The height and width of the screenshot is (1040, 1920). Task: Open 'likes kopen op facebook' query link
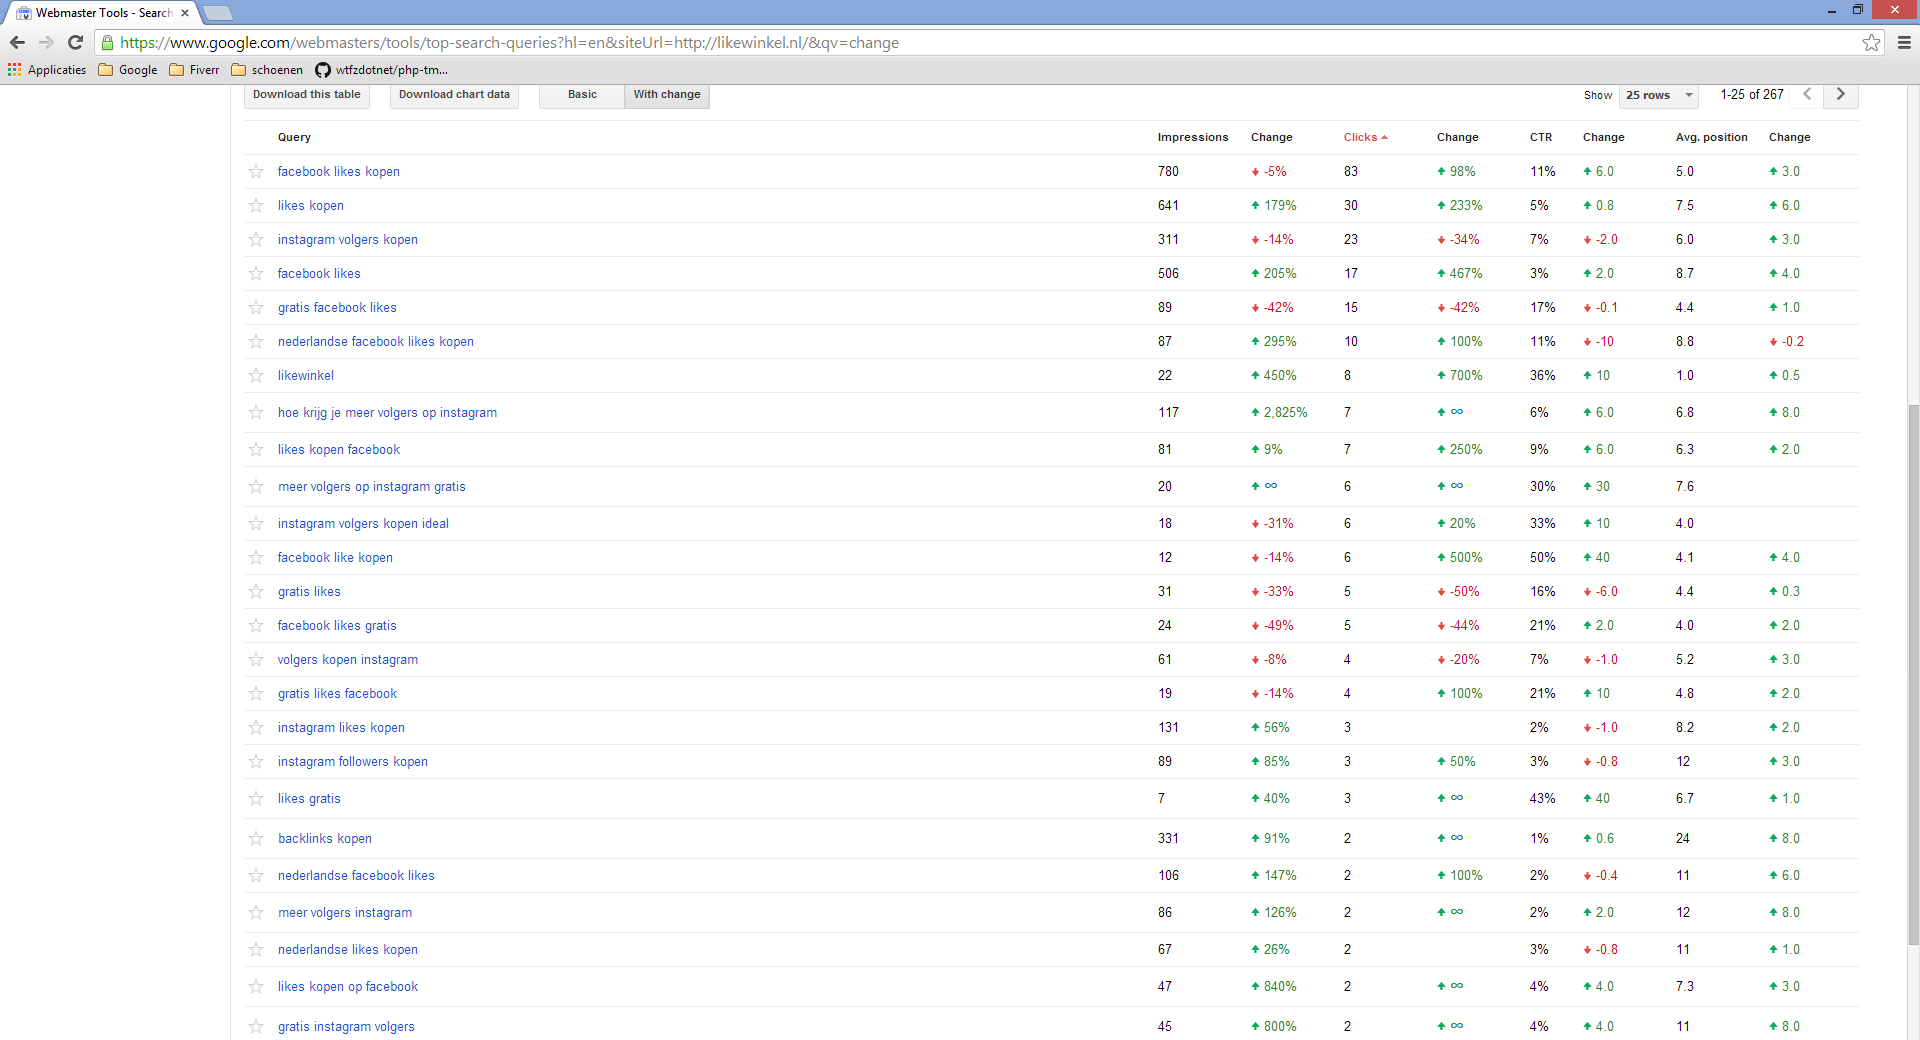348,987
